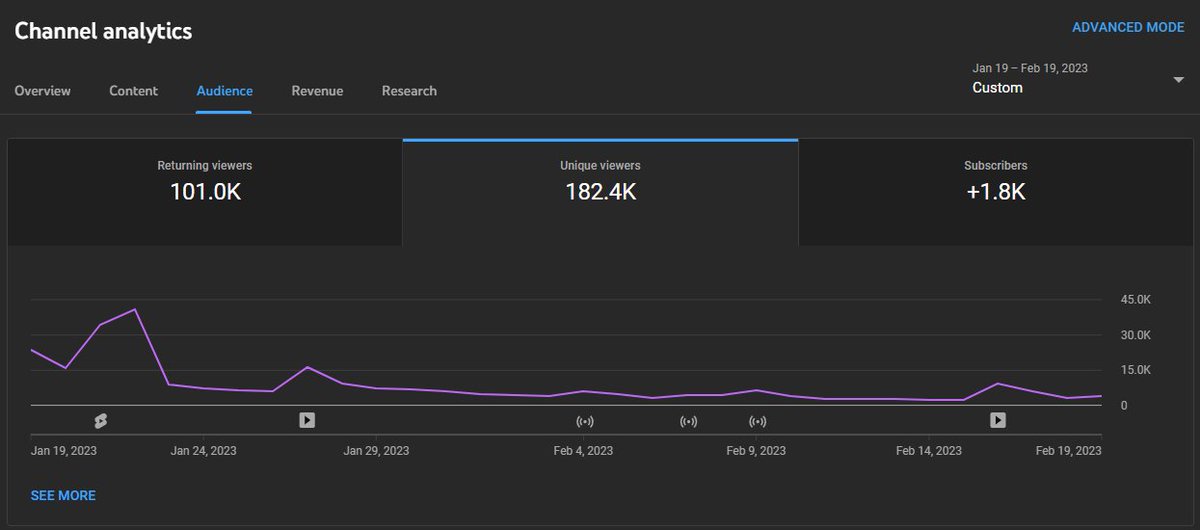Click the Jan 24, 2023 axis date
The image size is (1200, 530).
point(203,451)
